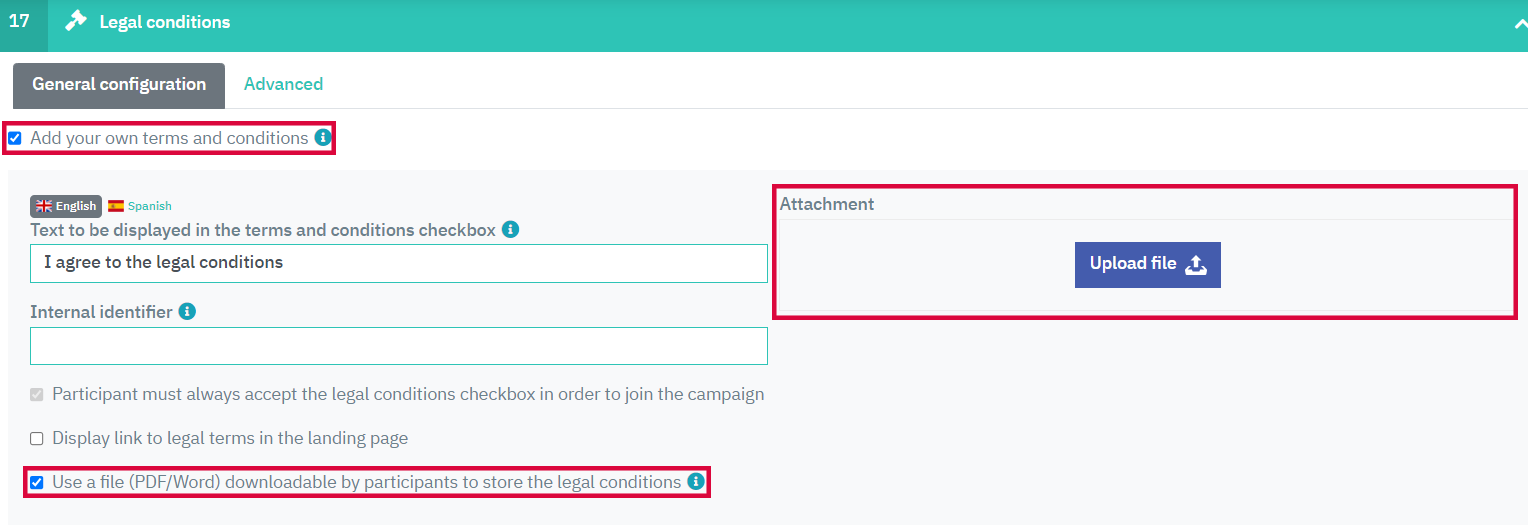Uncheck Add your own terms and conditions
1528x525 pixels.
tap(15, 138)
